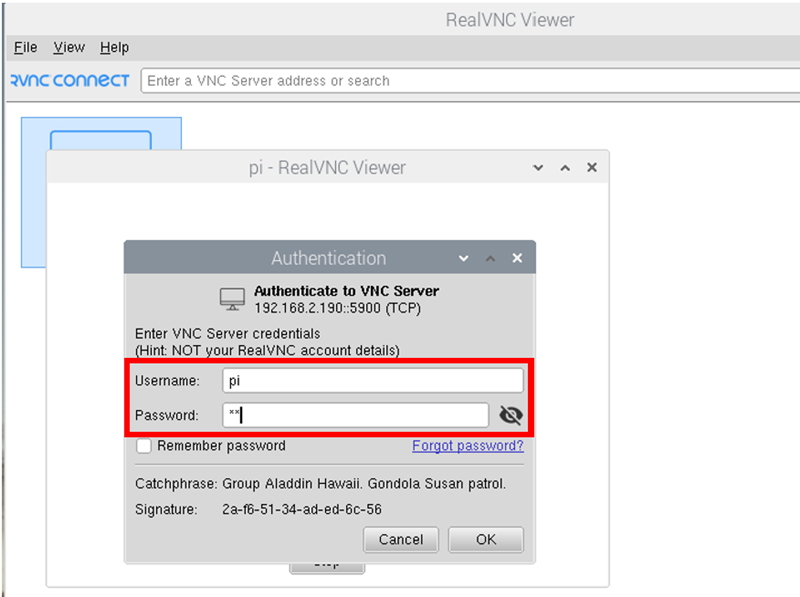This screenshot has height=597, width=800.
Task: Click into the Username field
Action: click(373, 381)
